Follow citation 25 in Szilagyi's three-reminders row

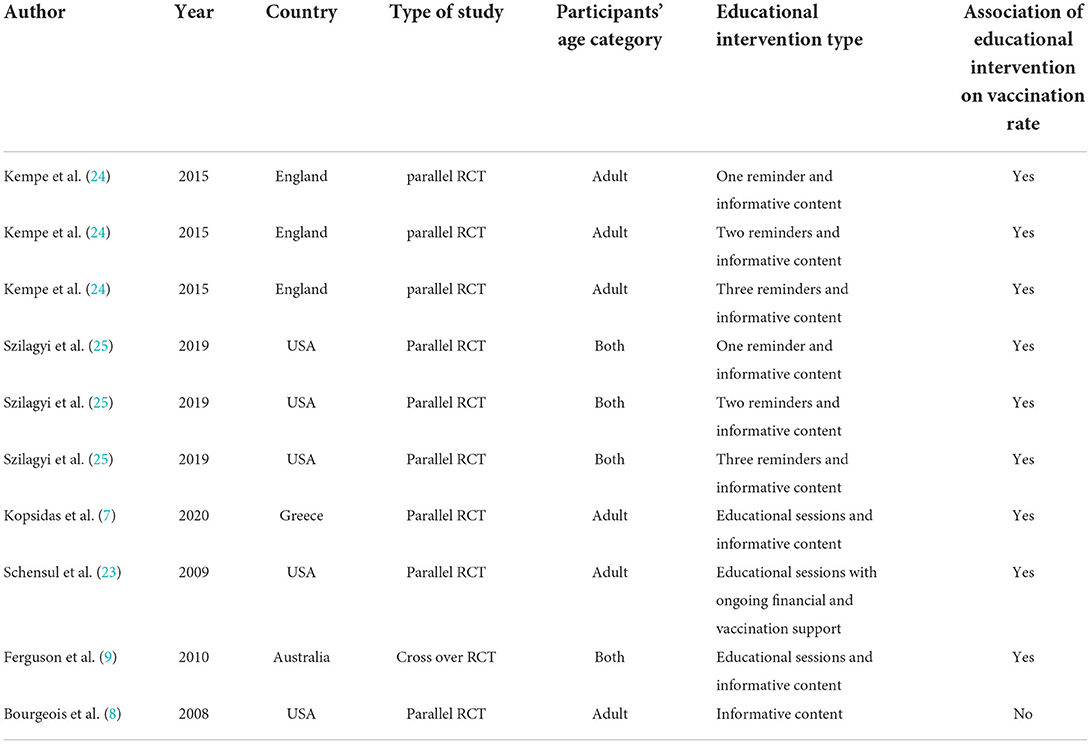pos(103,459)
